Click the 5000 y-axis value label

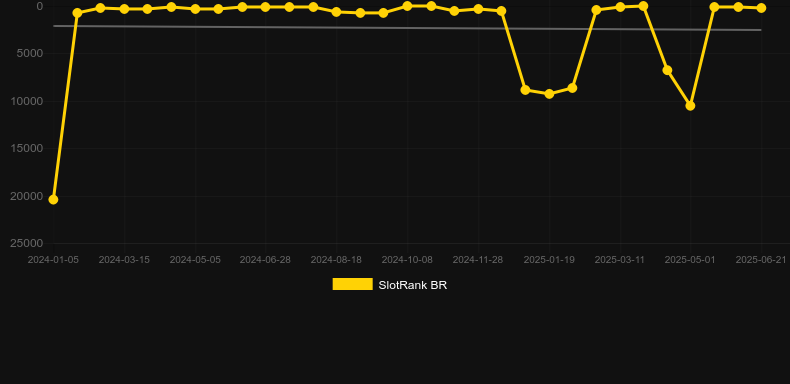point(30,53)
